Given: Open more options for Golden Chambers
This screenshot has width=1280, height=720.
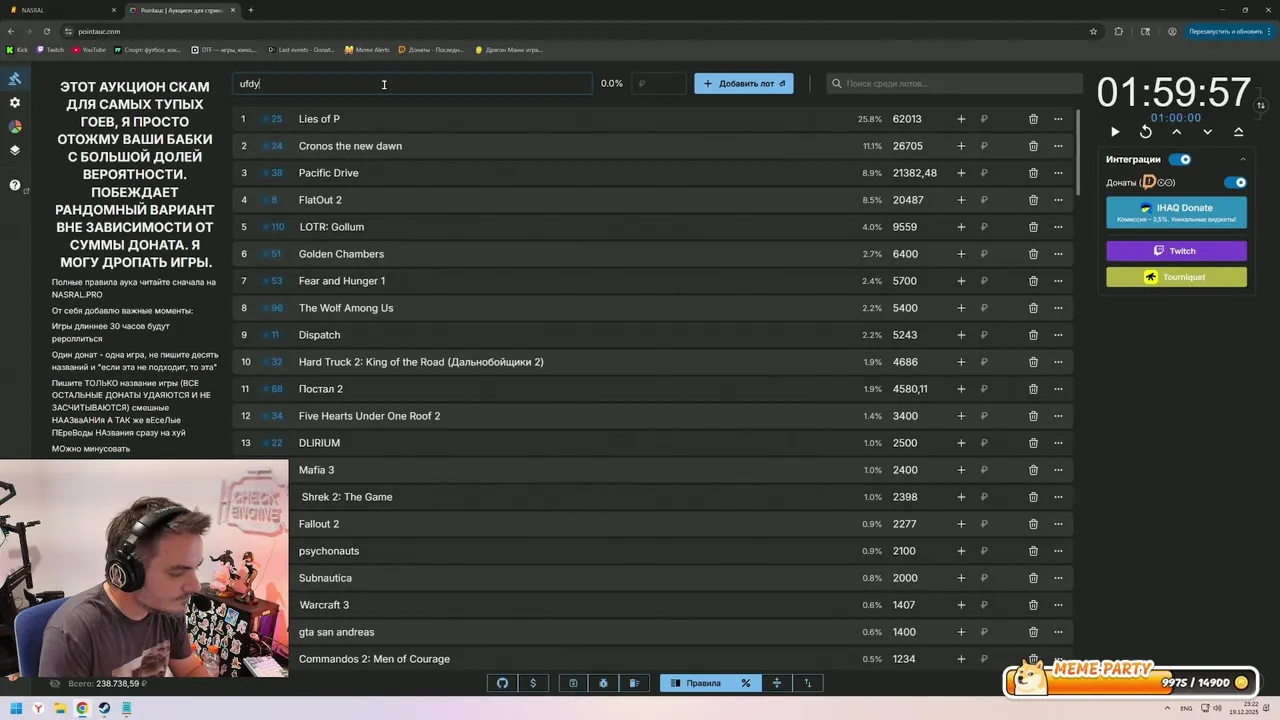Looking at the screenshot, I should [1058, 254].
